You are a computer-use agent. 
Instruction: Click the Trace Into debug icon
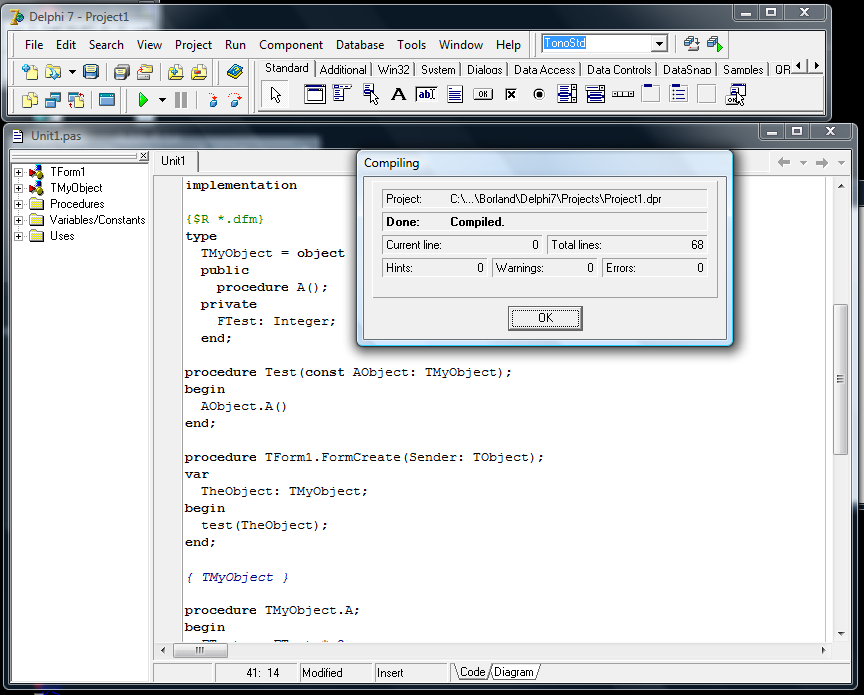pyautogui.click(x=212, y=100)
